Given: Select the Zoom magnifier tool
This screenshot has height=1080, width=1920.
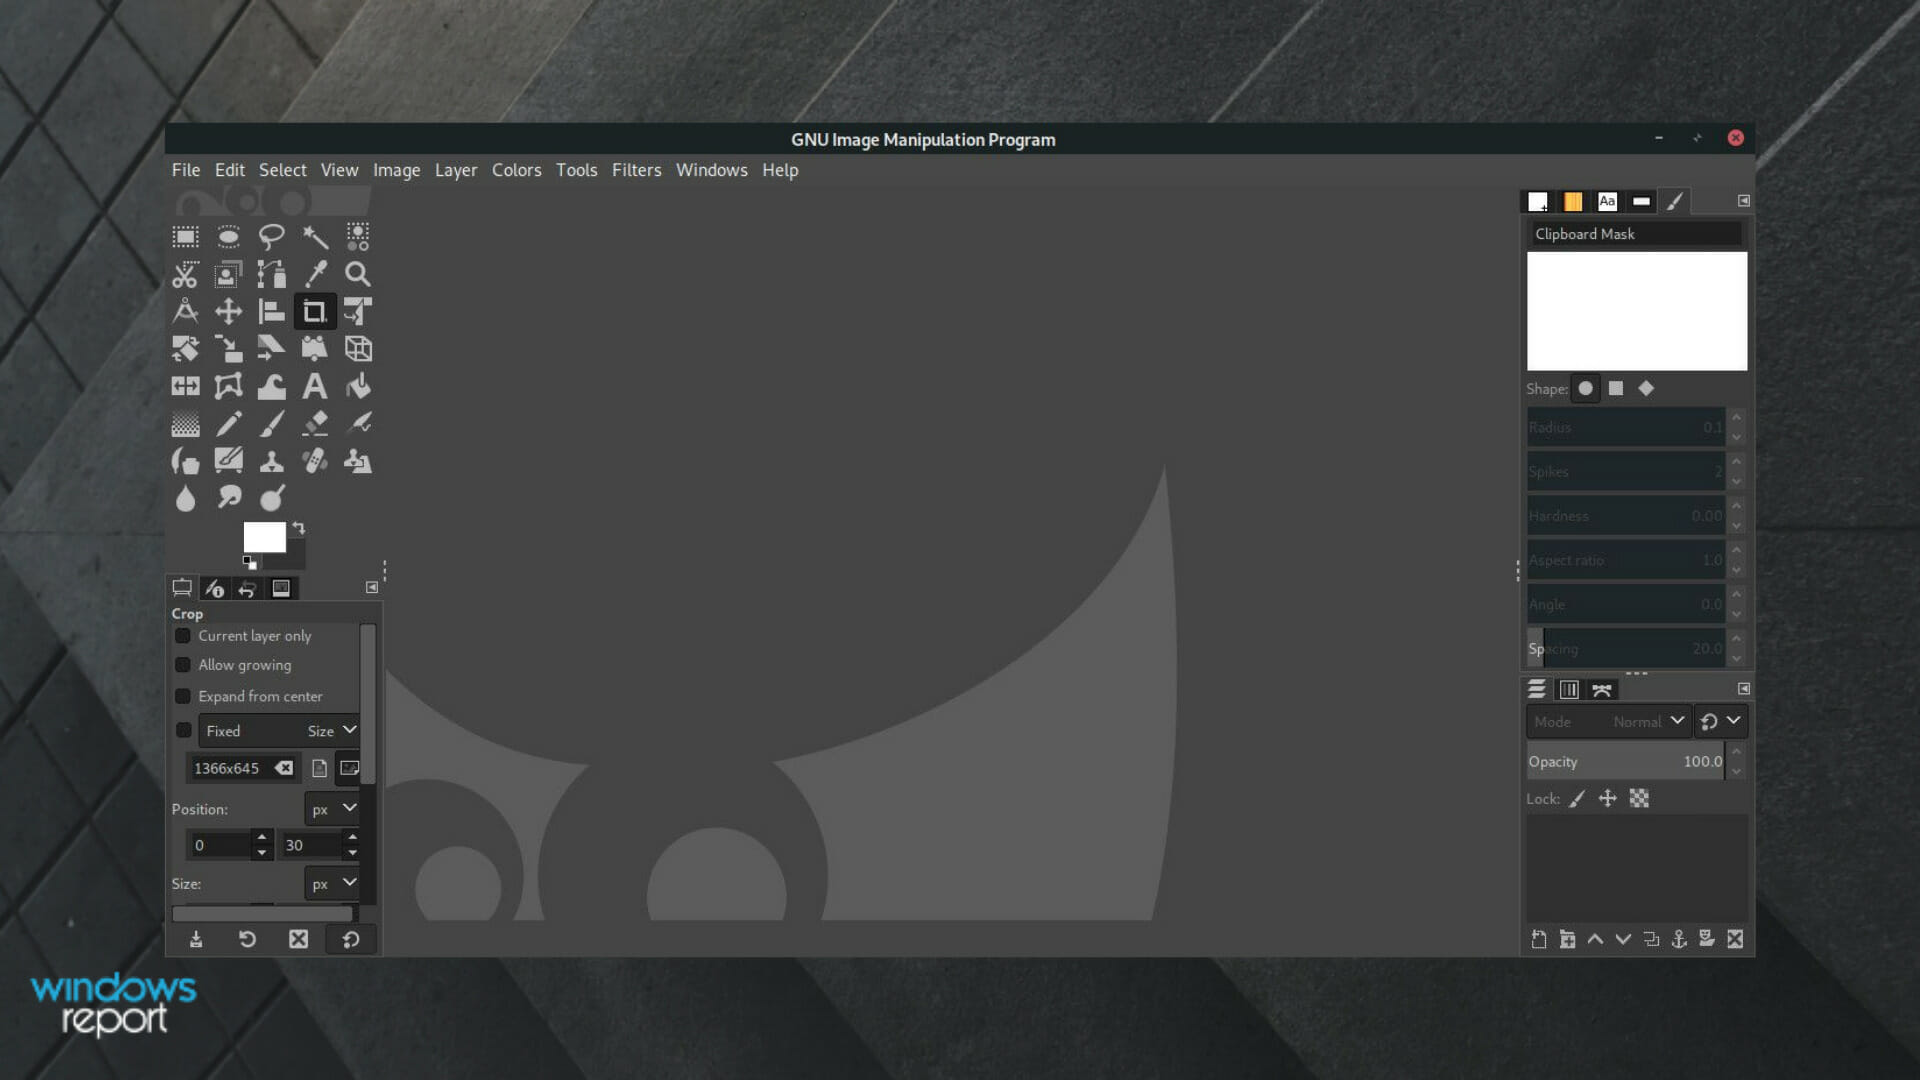Looking at the screenshot, I should click(x=358, y=274).
